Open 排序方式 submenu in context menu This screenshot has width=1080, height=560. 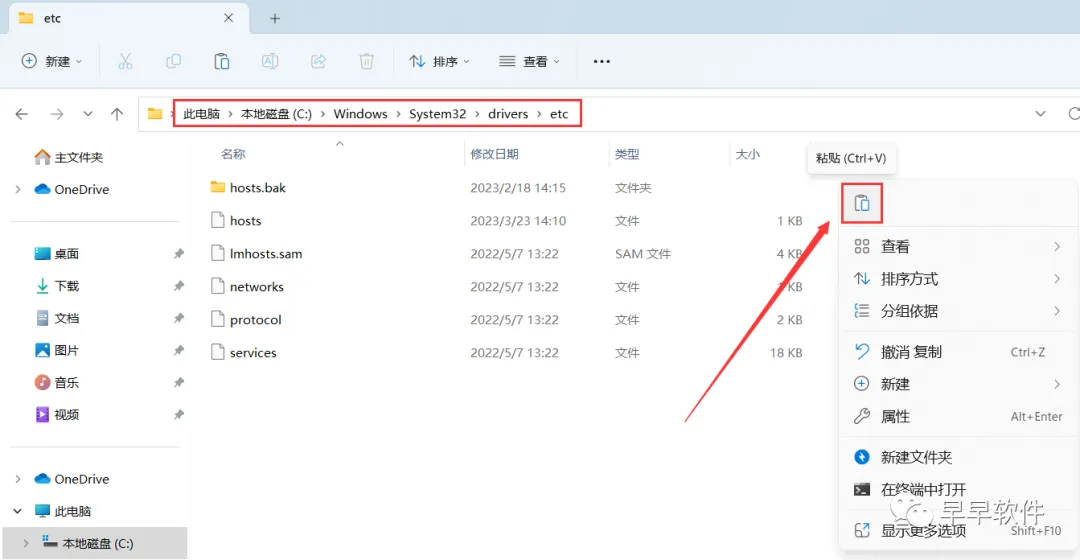tap(958, 279)
